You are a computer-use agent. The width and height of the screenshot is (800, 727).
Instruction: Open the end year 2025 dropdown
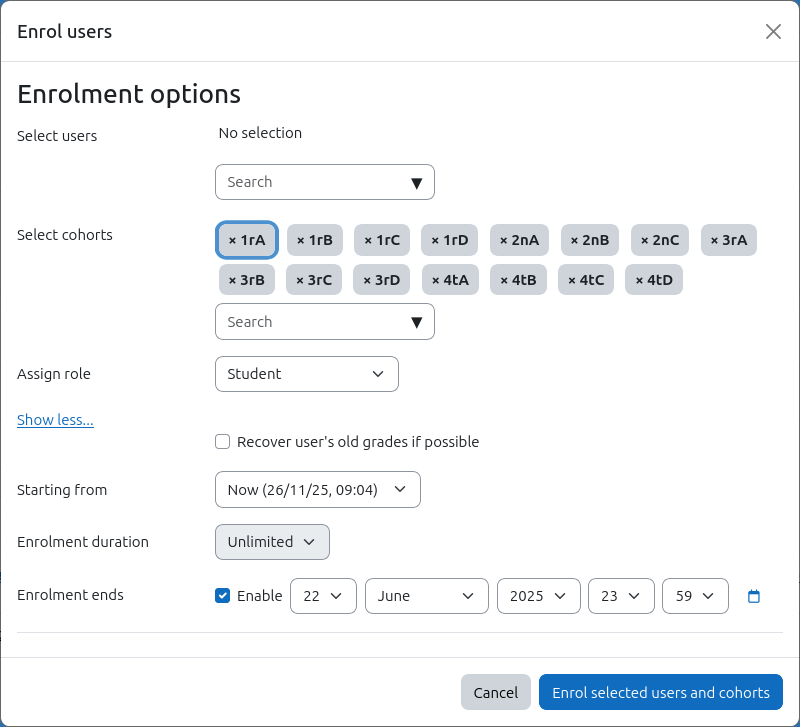coord(538,596)
